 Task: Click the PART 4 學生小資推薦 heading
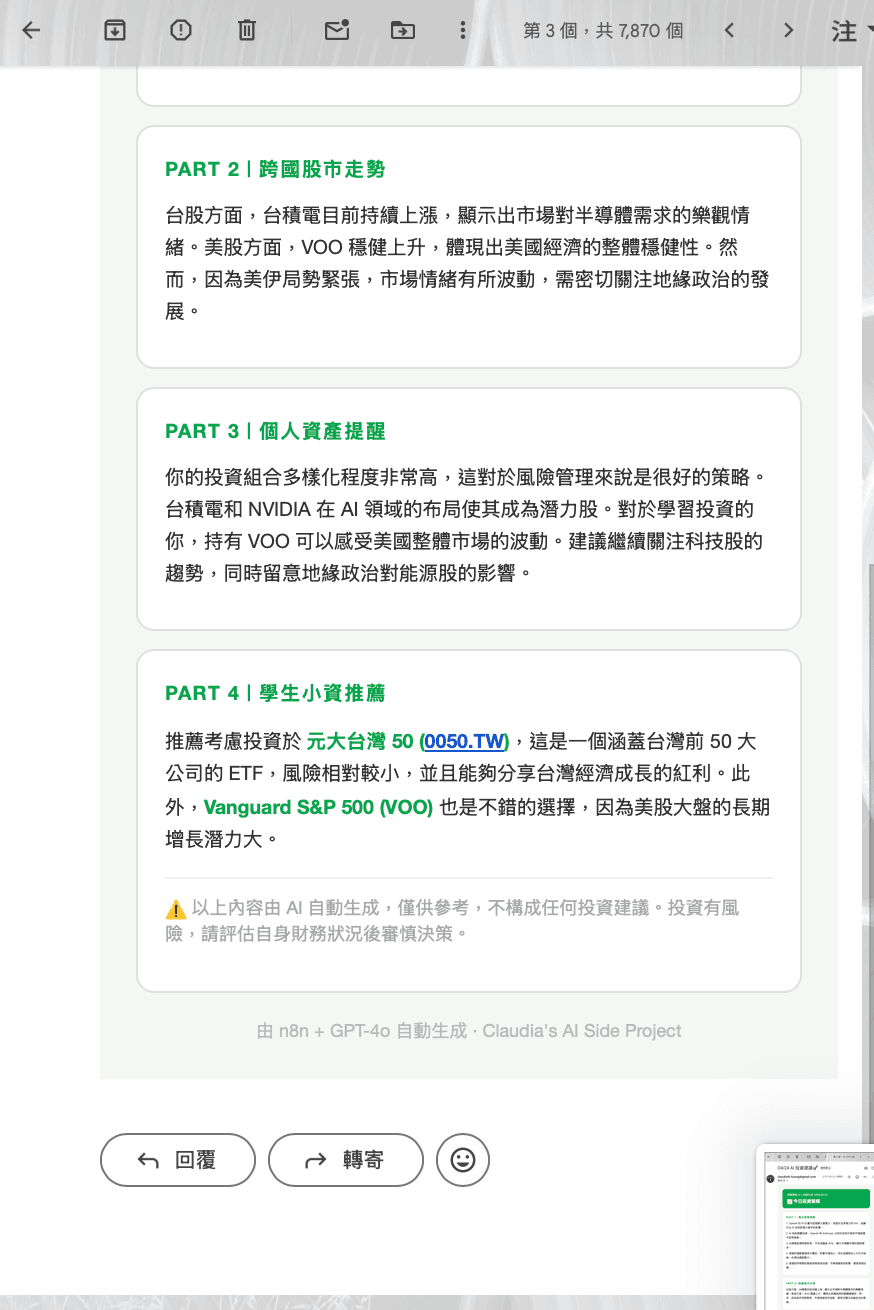(x=275, y=693)
